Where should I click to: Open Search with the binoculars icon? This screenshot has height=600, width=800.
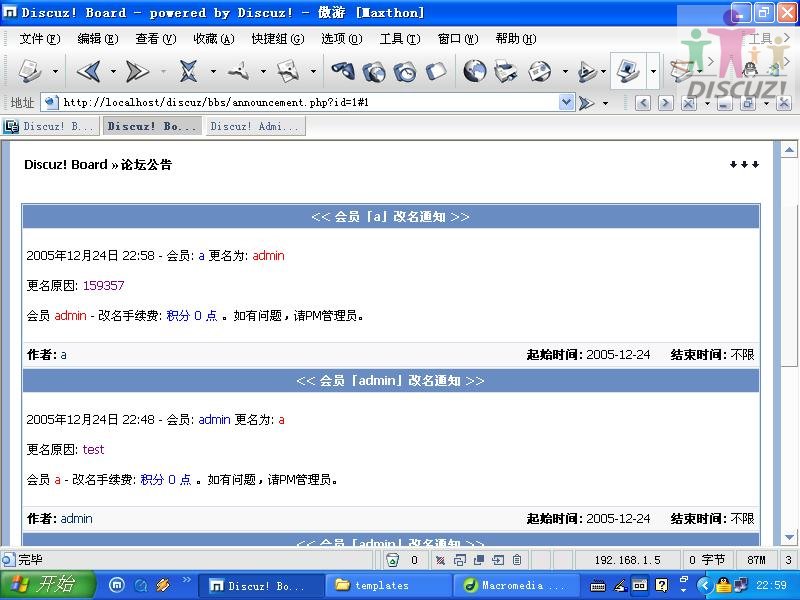343,71
